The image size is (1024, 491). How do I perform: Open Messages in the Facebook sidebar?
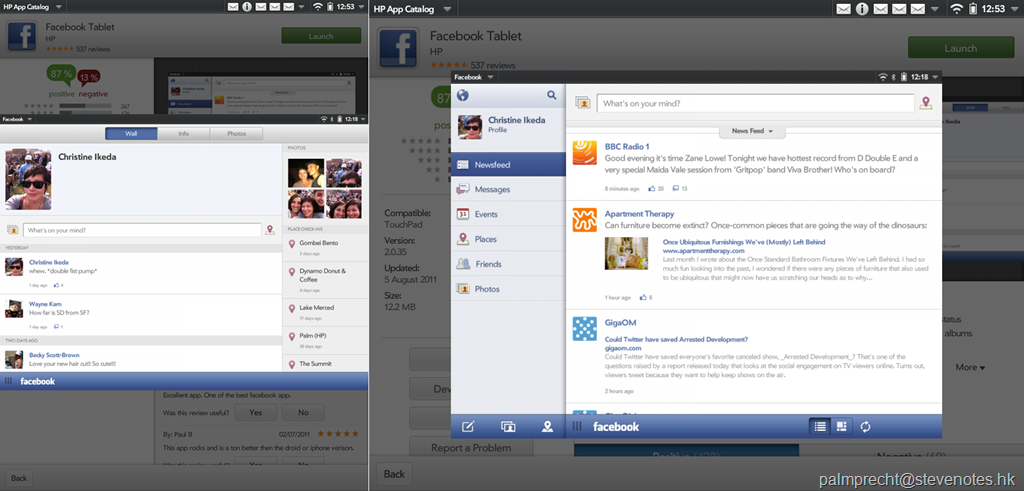coord(508,189)
